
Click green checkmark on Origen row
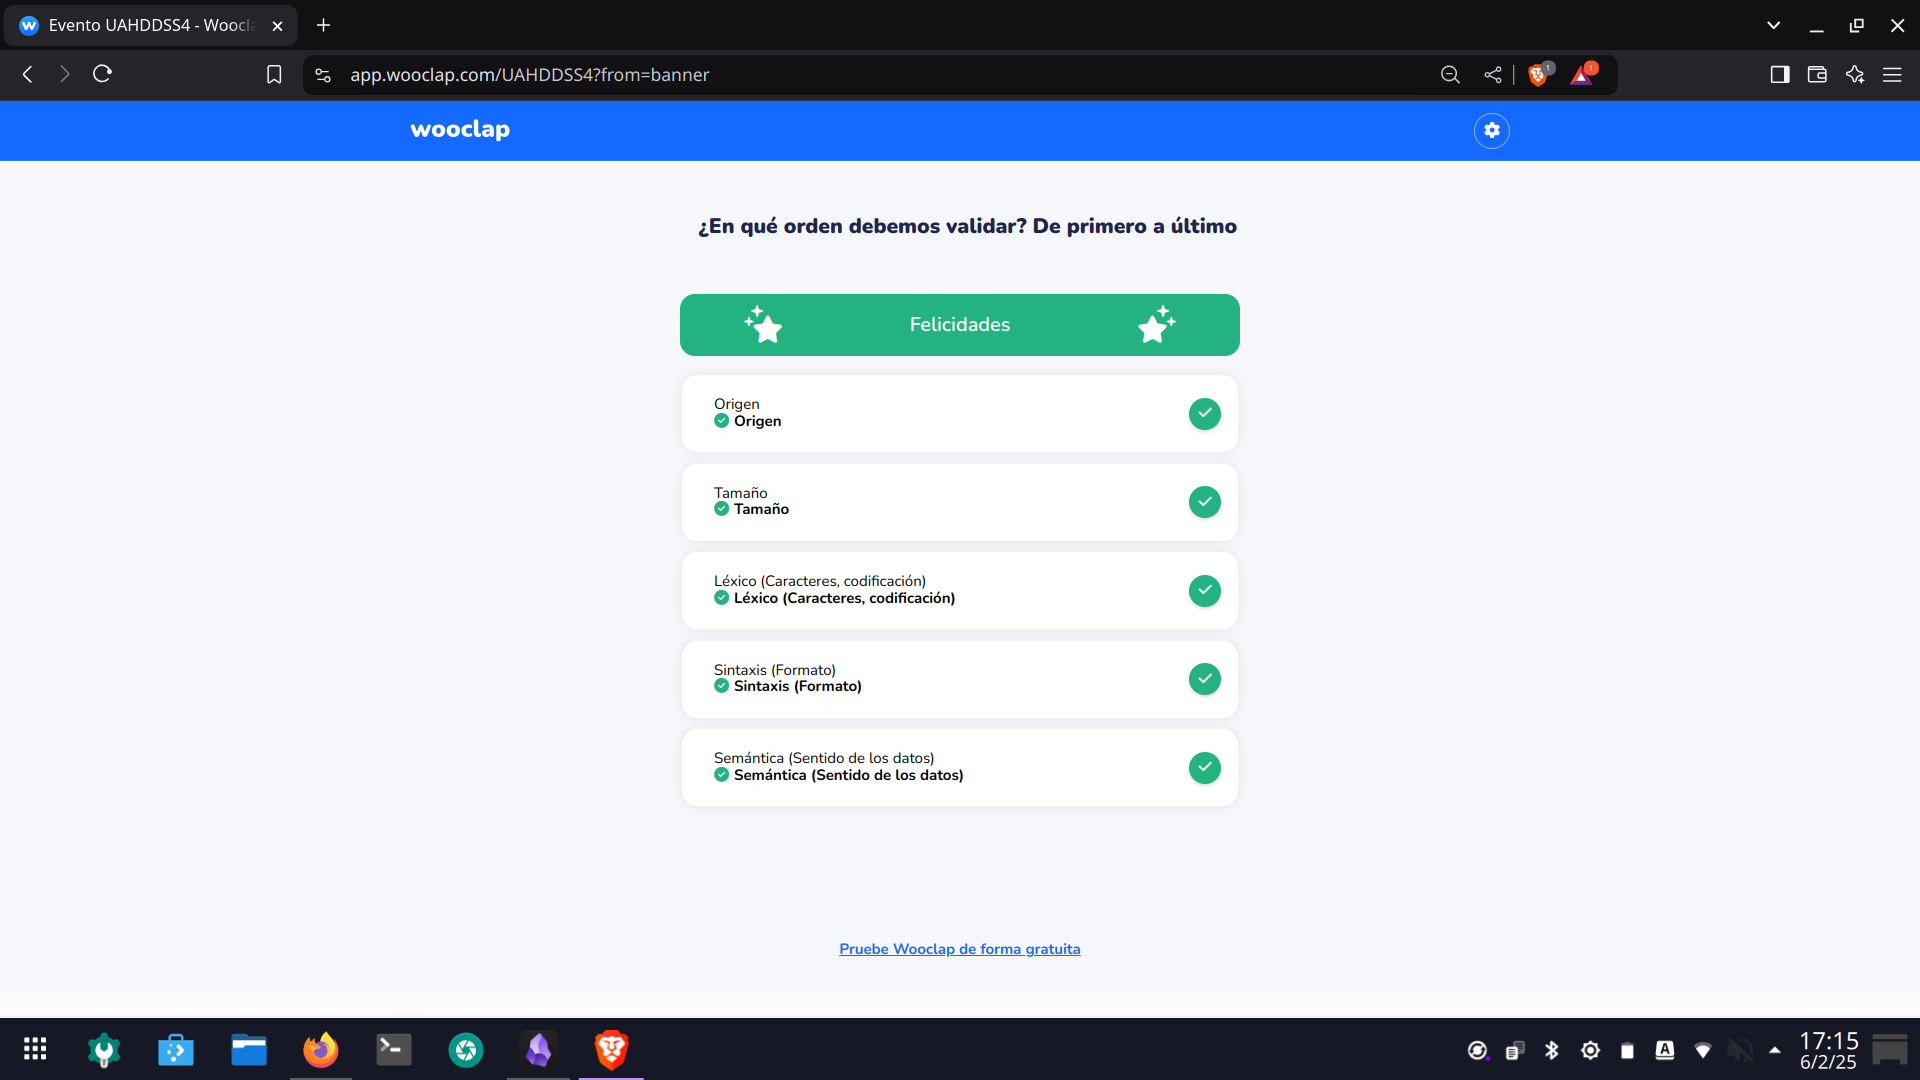(x=1204, y=413)
